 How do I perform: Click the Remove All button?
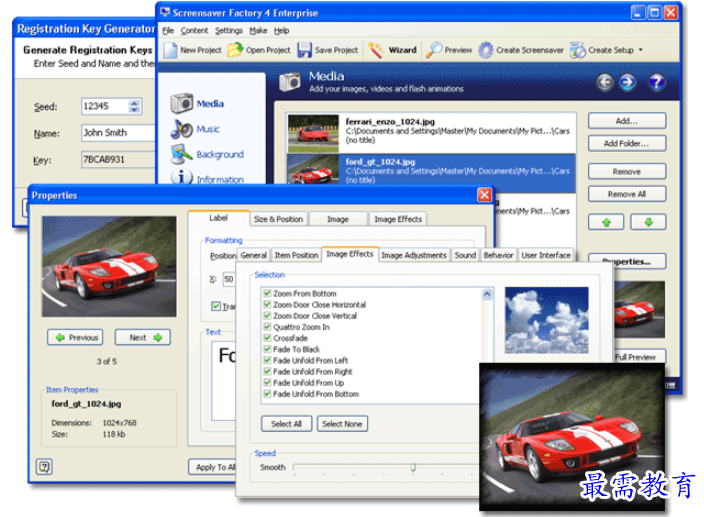(627, 194)
